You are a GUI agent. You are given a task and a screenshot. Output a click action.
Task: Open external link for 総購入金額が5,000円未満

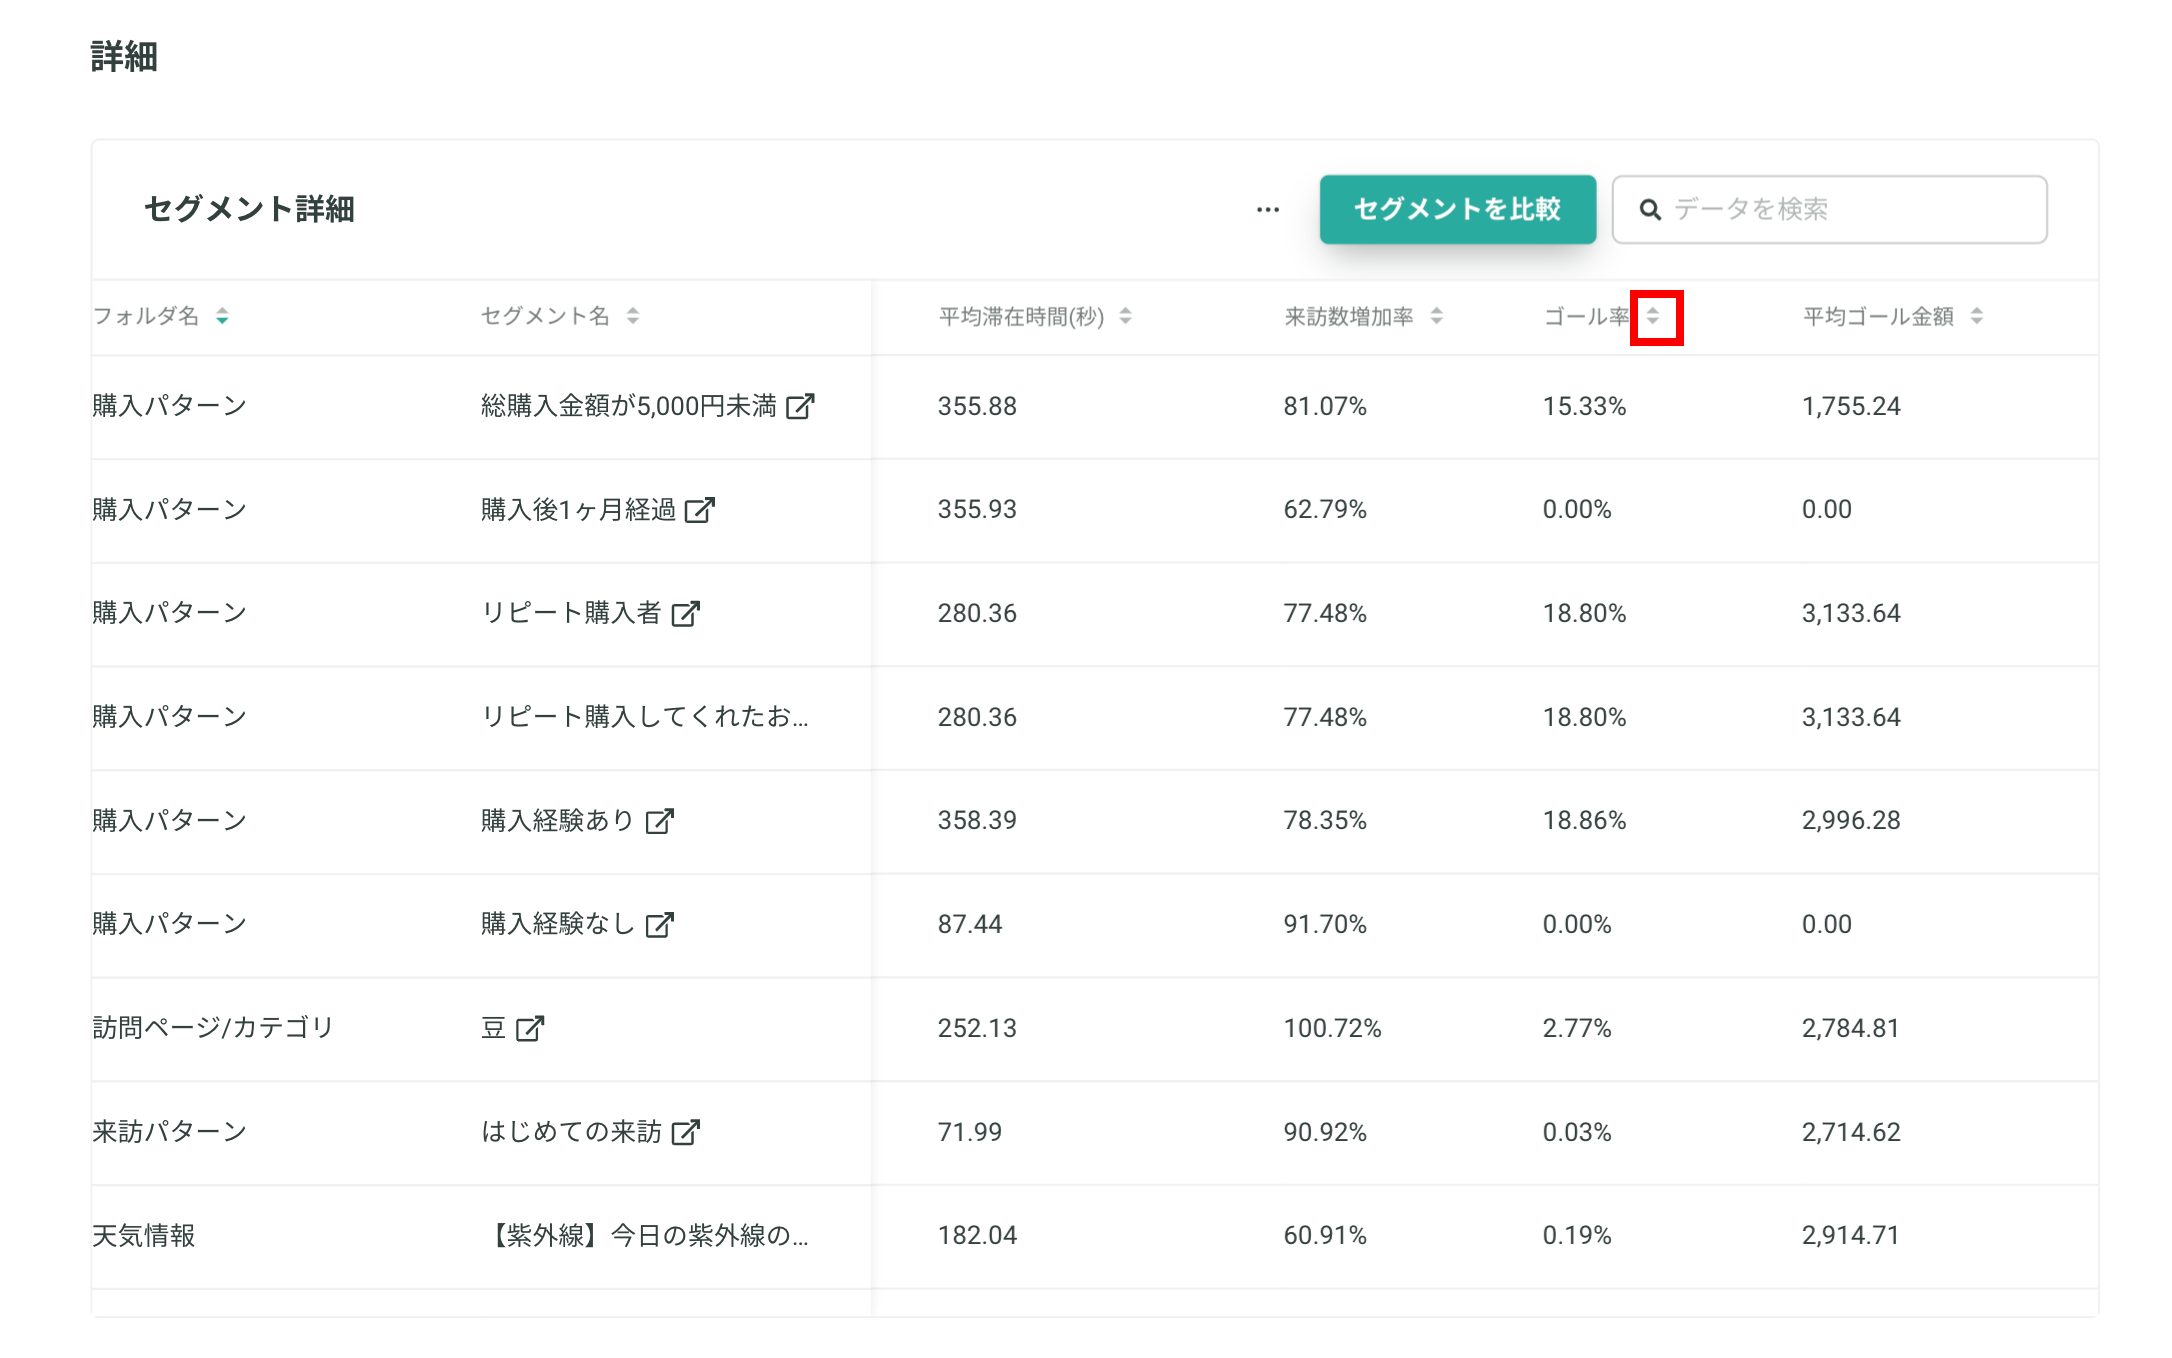(800, 406)
